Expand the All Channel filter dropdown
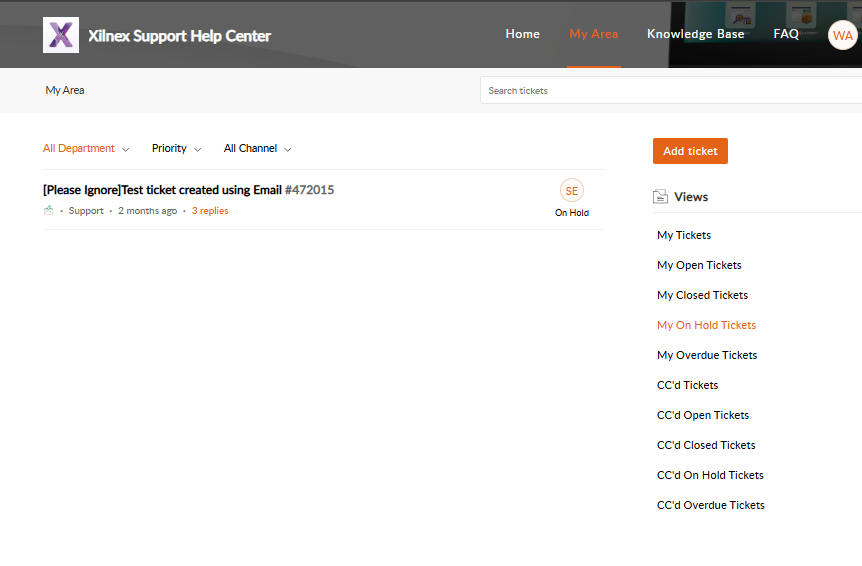 (x=257, y=149)
